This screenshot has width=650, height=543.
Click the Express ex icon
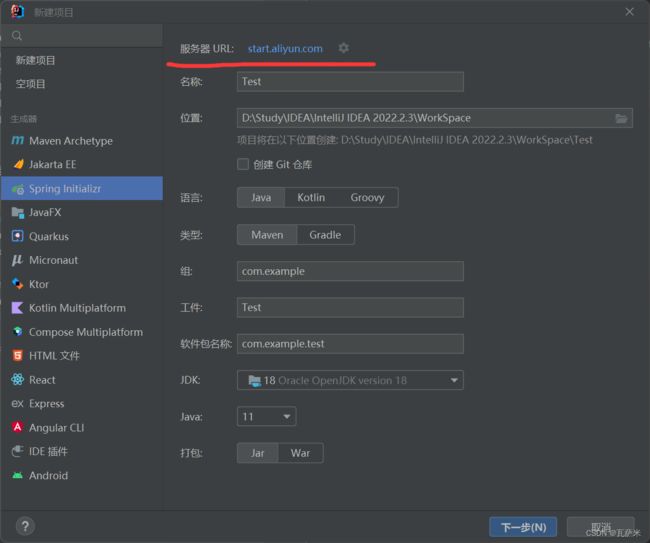click(x=17, y=404)
